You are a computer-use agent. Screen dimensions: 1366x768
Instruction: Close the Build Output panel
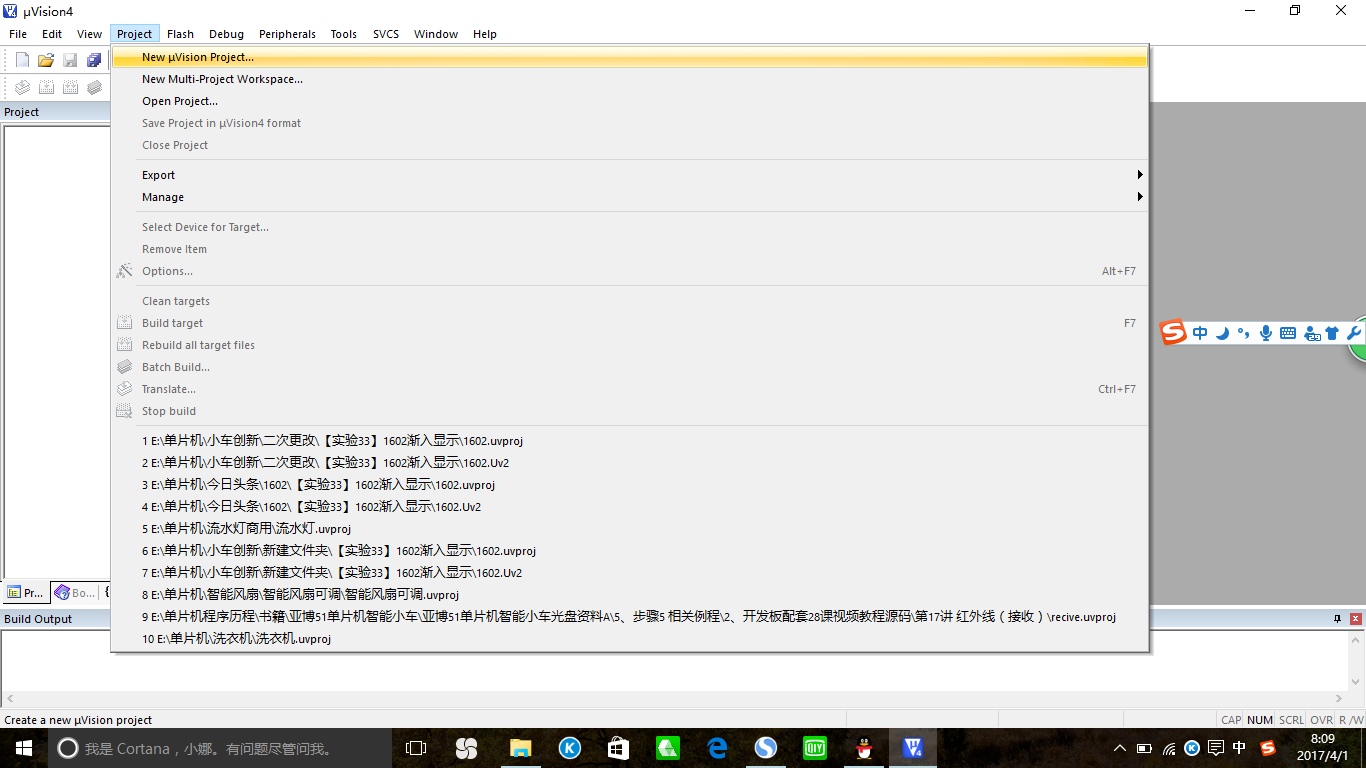pyautogui.click(x=1355, y=619)
